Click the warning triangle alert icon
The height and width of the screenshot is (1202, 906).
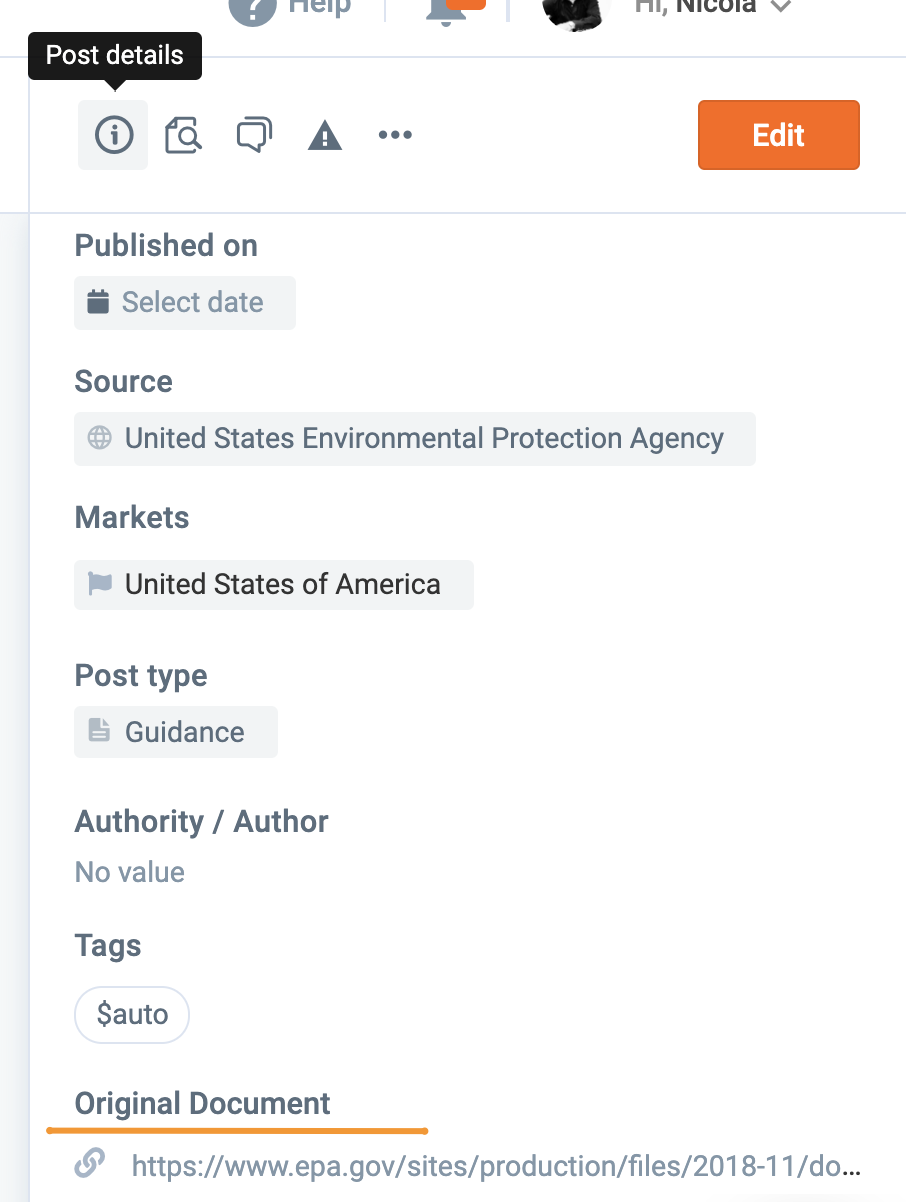point(325,136)
